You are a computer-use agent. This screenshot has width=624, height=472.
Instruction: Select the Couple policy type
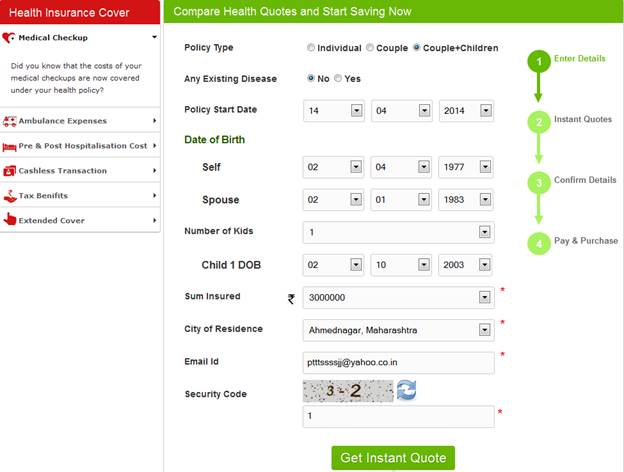coord(370,48)
